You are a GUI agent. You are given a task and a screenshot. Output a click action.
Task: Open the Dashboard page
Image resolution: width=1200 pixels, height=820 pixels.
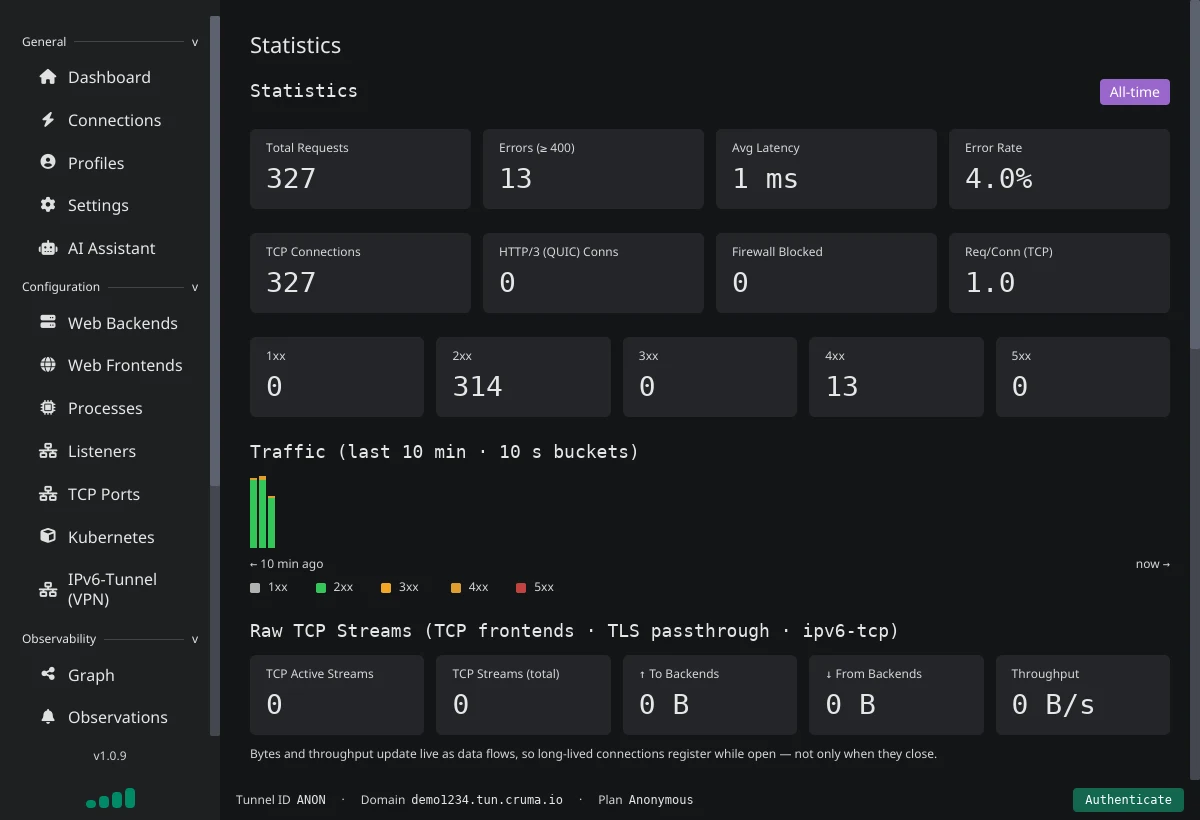[110, 77]
